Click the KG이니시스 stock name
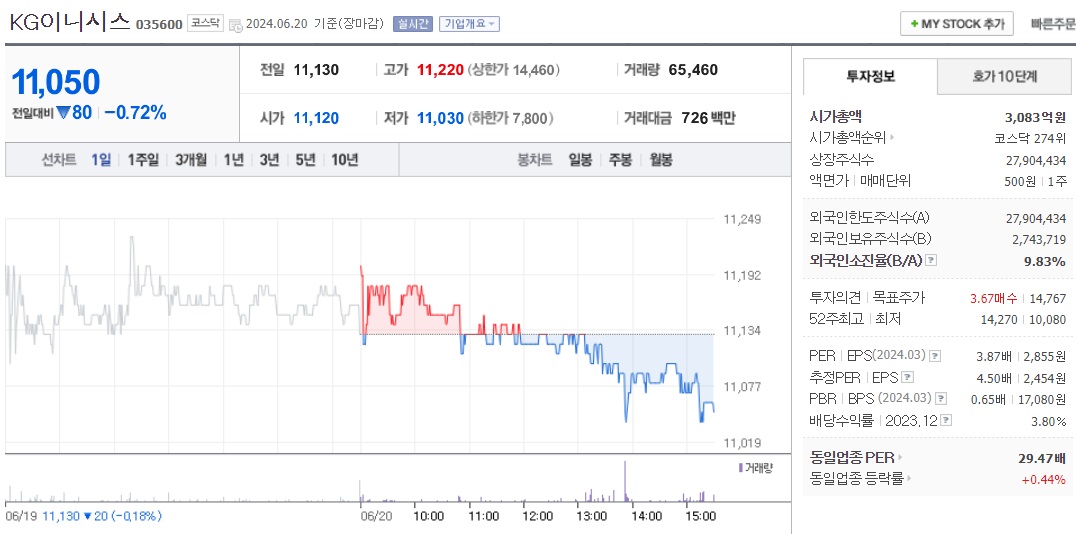The width and height of the screenshot is (1076, 534). click(x=69, y=21)
